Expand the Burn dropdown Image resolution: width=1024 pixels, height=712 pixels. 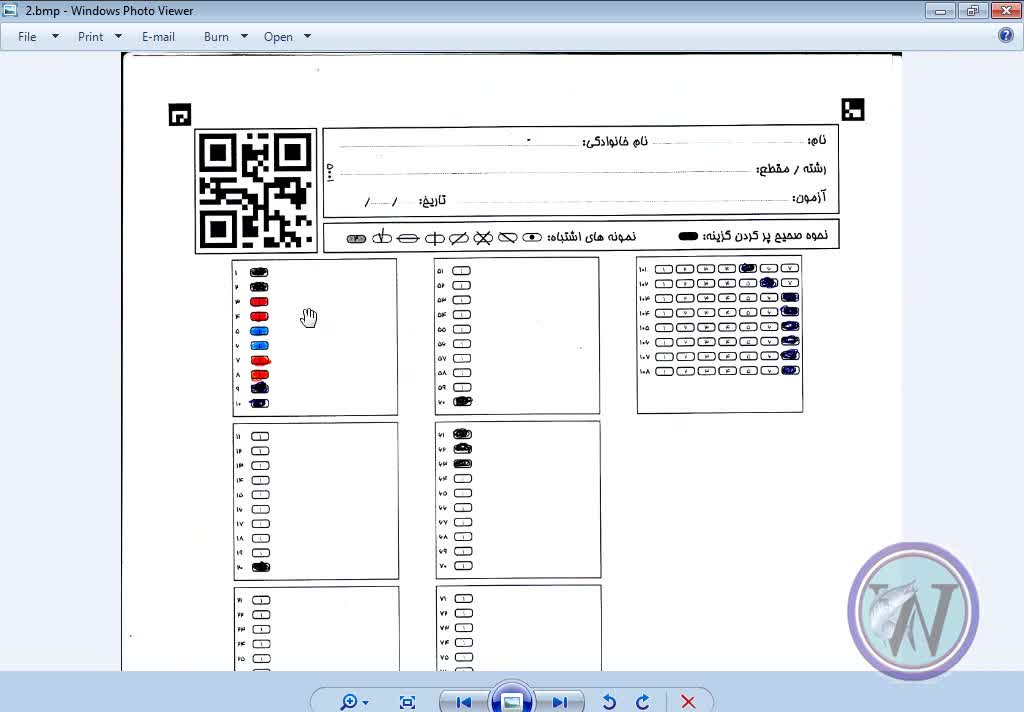(226, 36)
